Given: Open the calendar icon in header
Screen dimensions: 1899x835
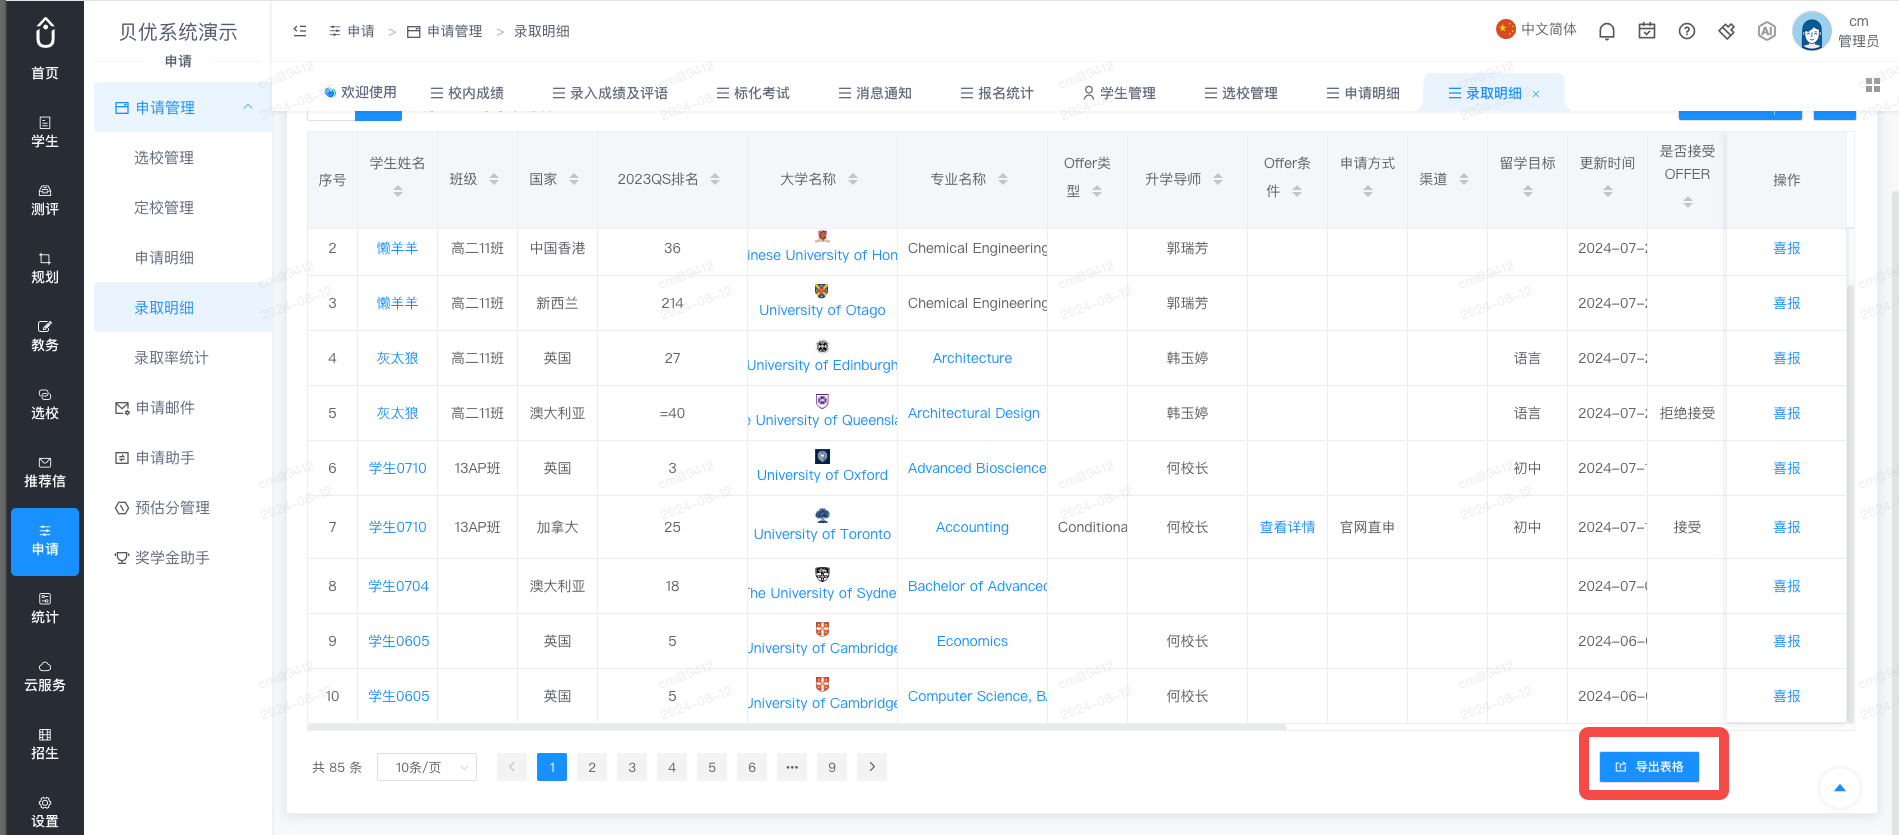Looking at the screenshot, I should coord(1646,31).
